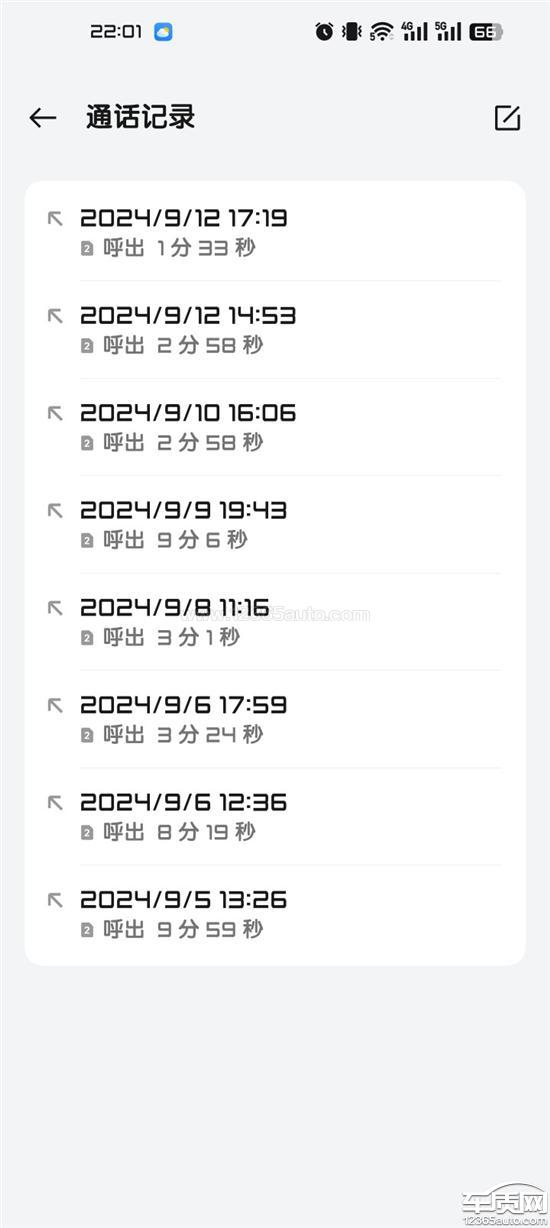Image resolution: width=550 pixels, height=1228 pixels.
Task: Tap the alarm clock status icon
Action: (324, 32)
